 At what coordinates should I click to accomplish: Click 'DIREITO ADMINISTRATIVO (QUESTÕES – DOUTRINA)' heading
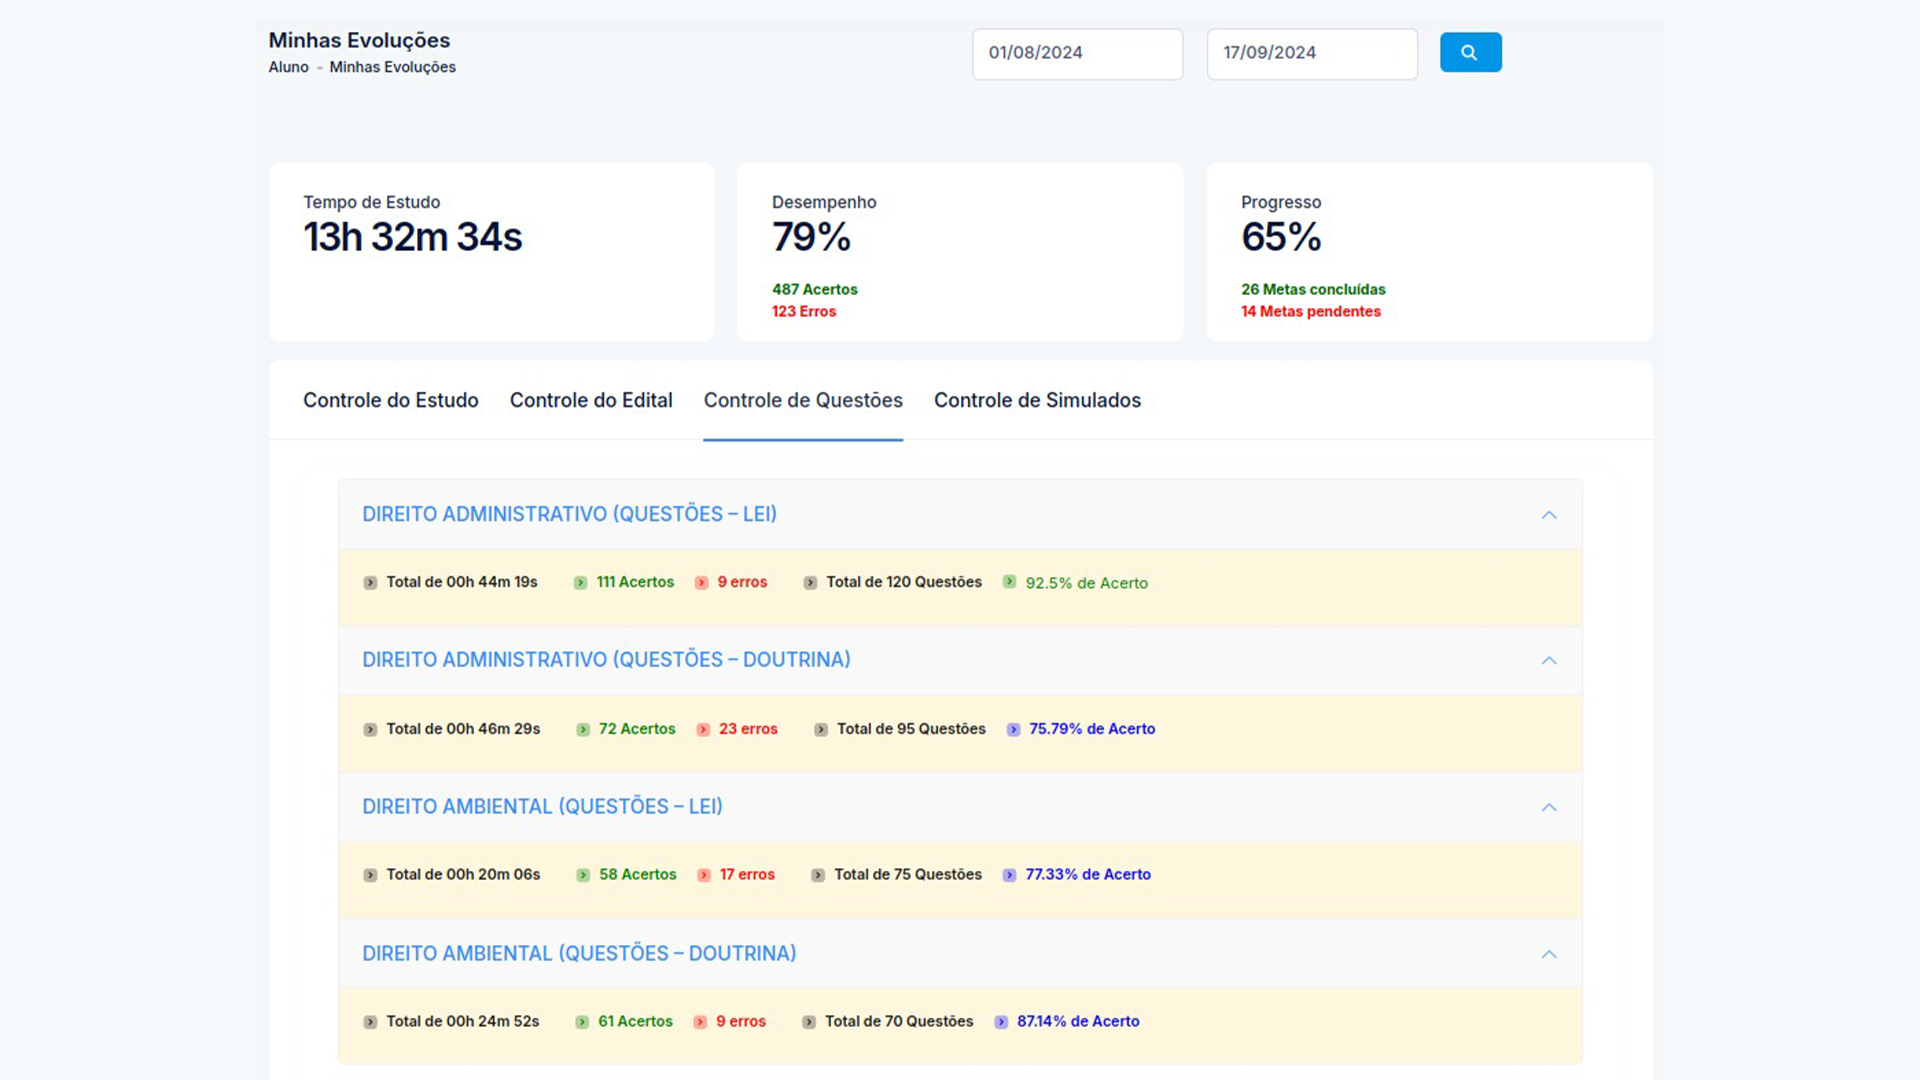click(x=606, y=660)
